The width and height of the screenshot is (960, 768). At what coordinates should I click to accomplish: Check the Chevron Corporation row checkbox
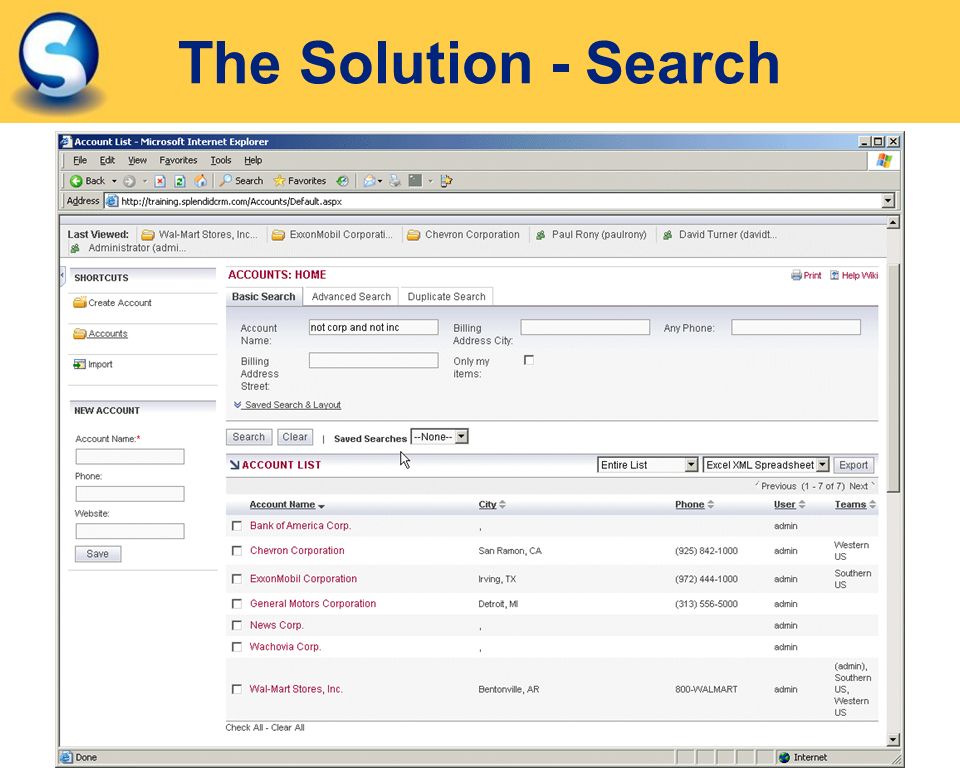pos(237,551)
